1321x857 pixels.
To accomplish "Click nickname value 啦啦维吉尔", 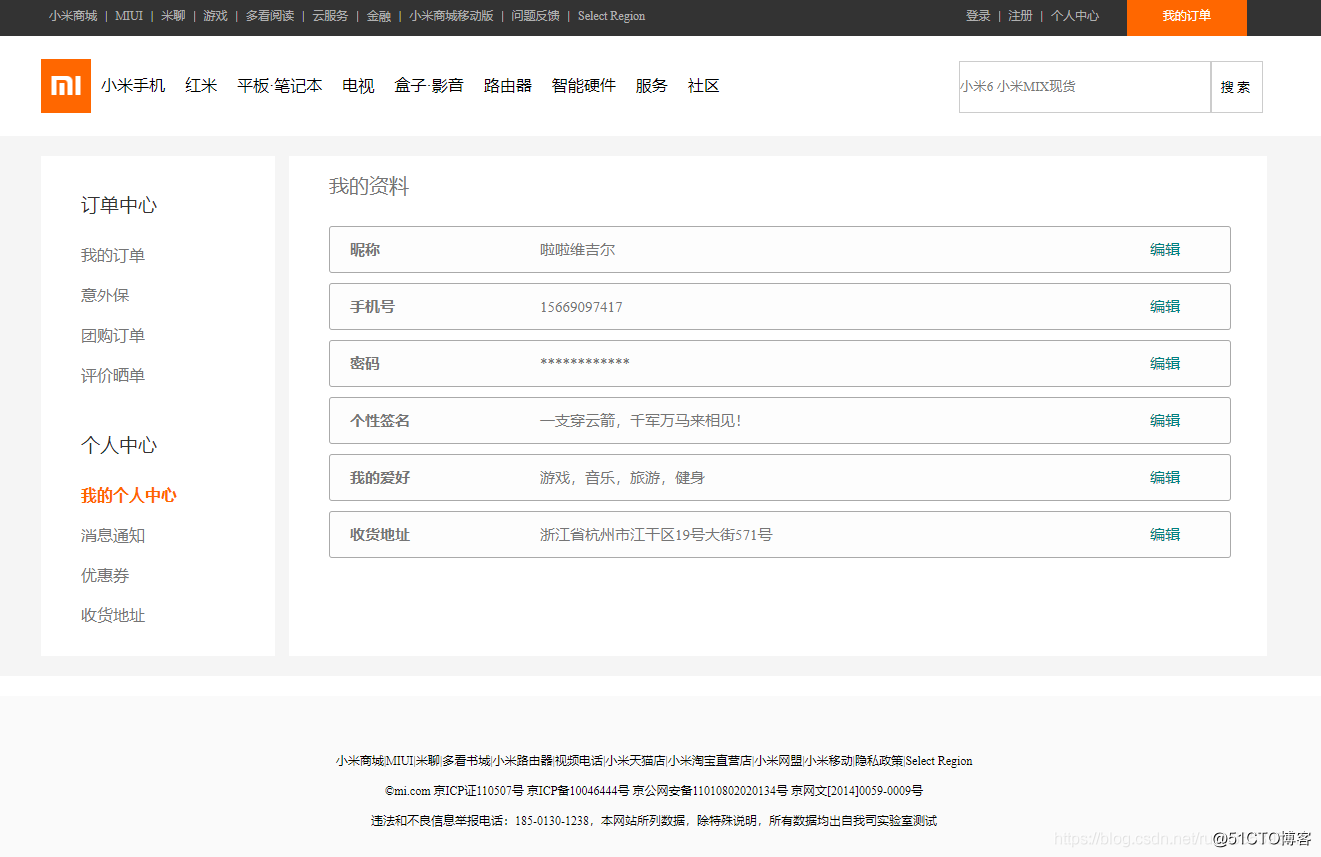I will [578, 250].
